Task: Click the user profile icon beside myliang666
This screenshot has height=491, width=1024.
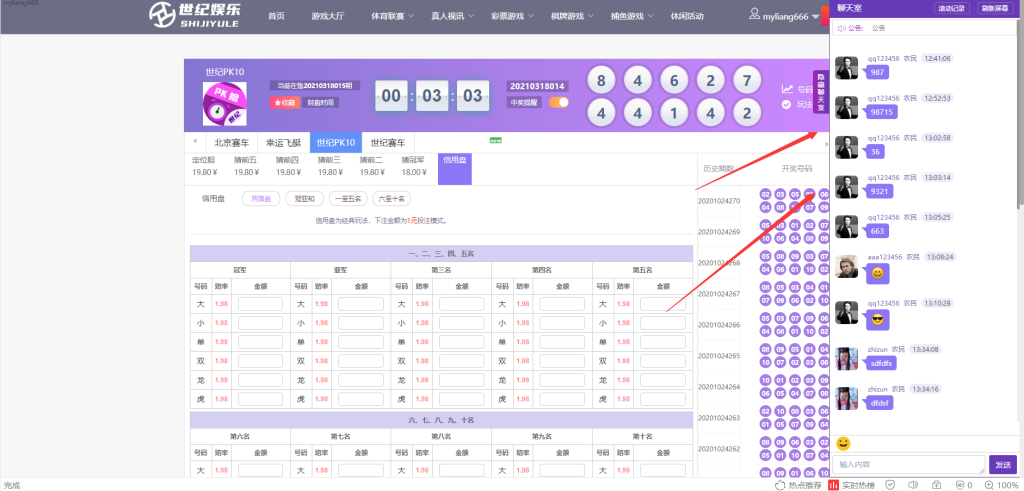Action: tap(754, 14)
